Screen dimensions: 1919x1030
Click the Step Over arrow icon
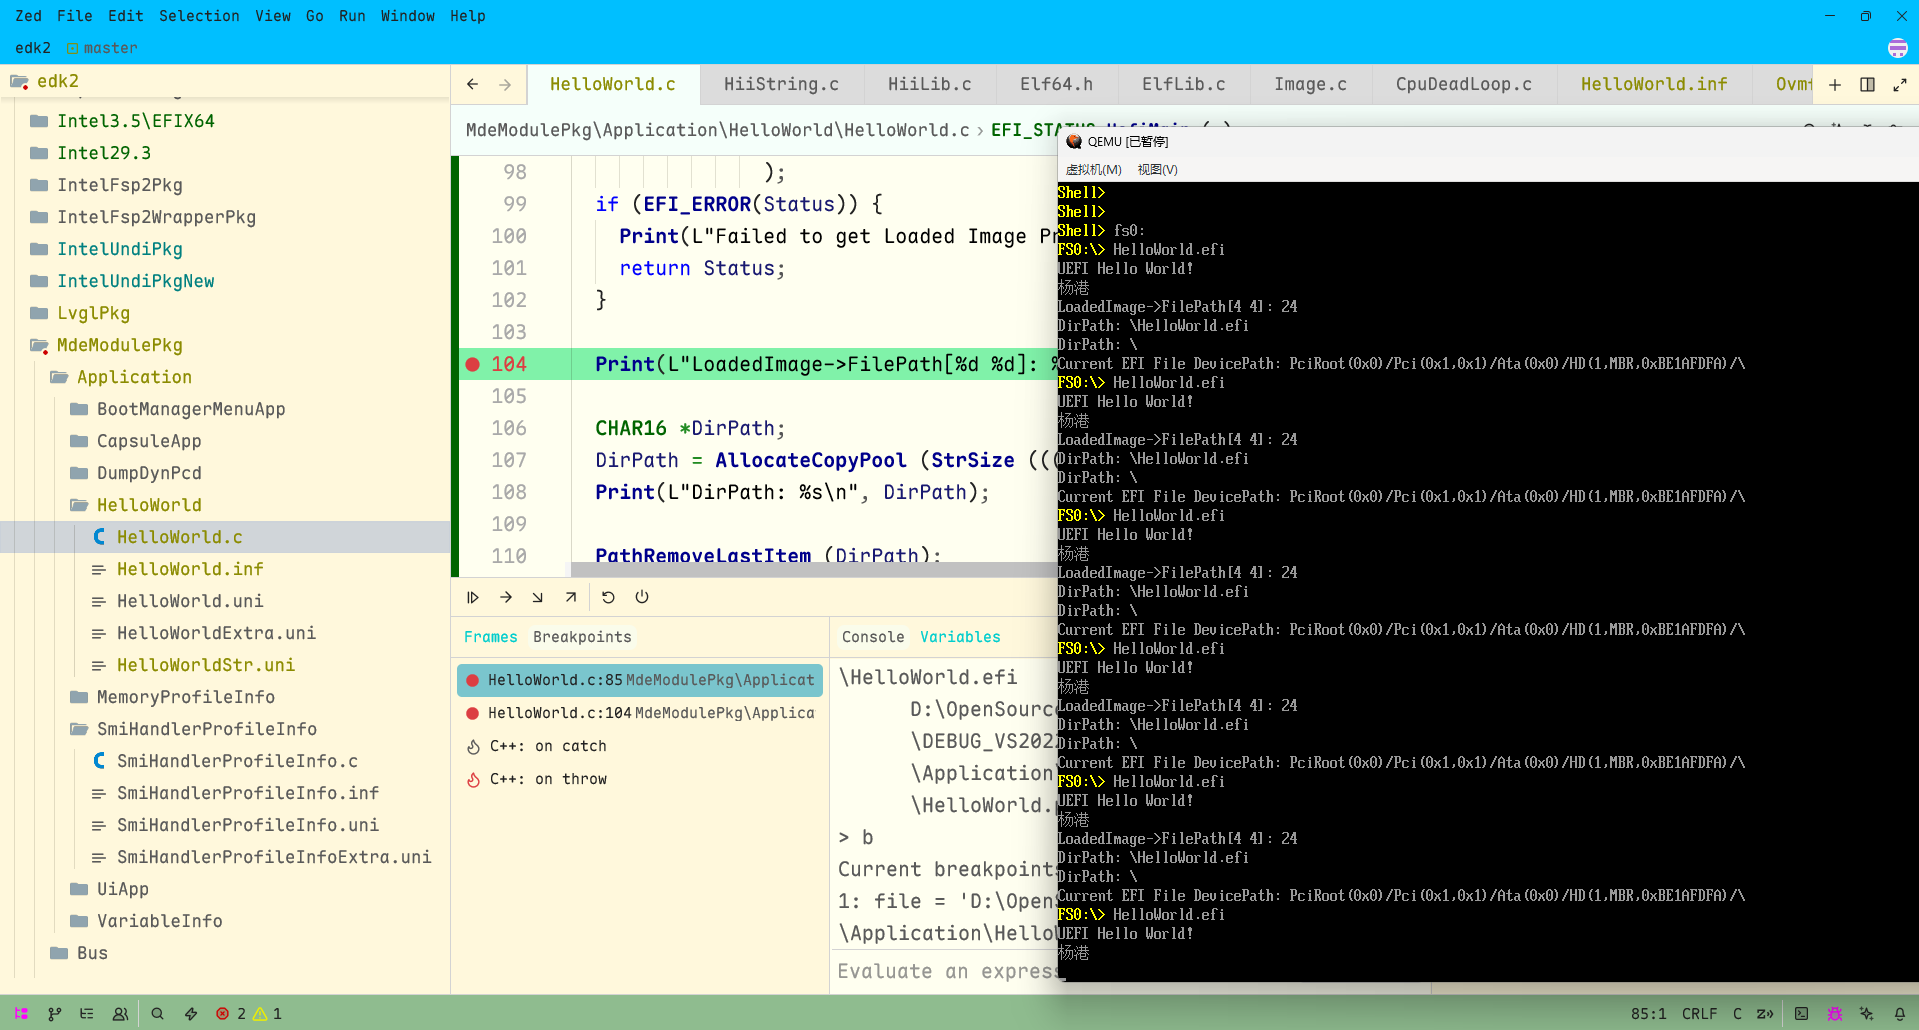click(x=506, y=597)
